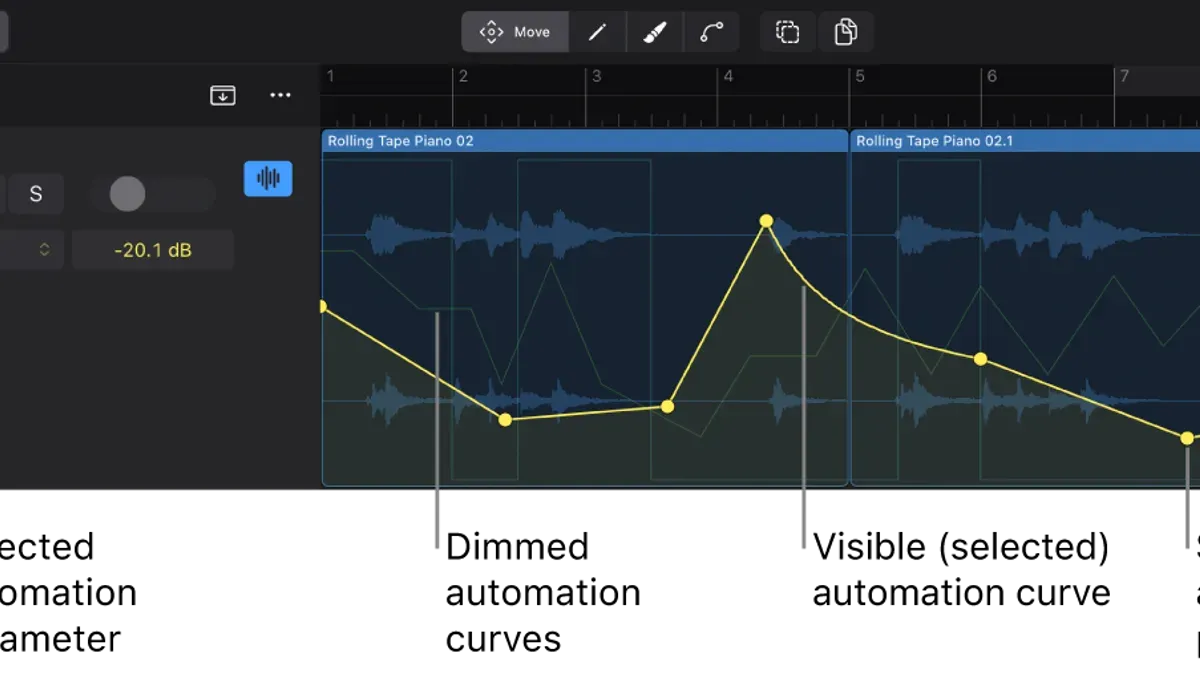Click the track volume slider knob

(x=127, y=194)
